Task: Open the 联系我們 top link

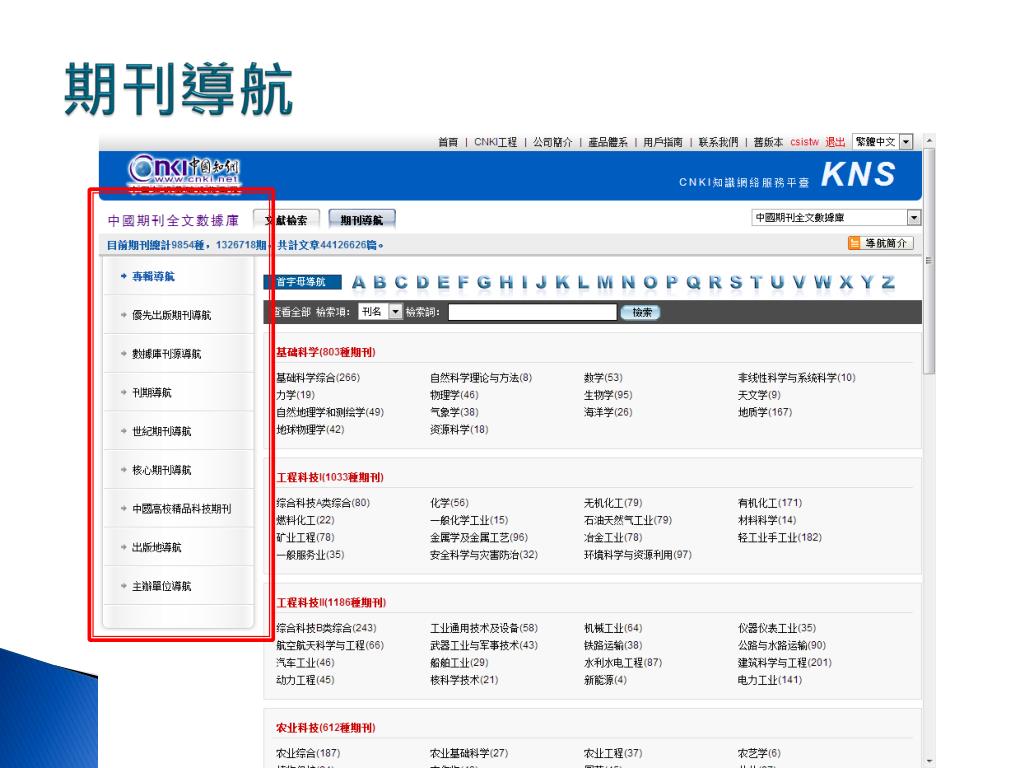Action: tap(718, 142)
